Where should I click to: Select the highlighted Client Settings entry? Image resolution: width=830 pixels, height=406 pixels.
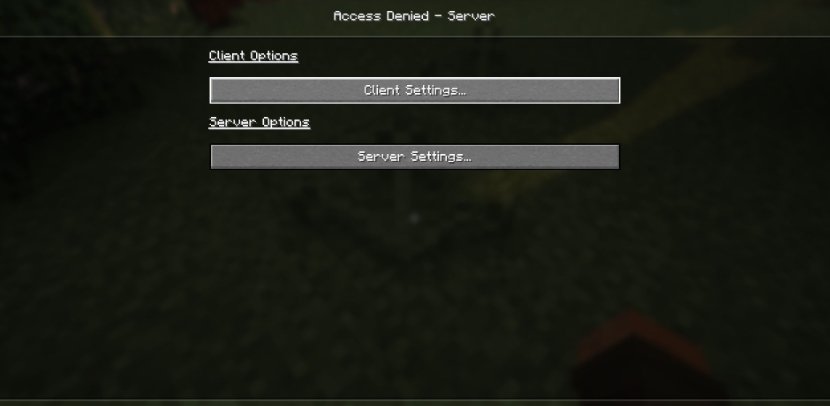pos(414,91)
